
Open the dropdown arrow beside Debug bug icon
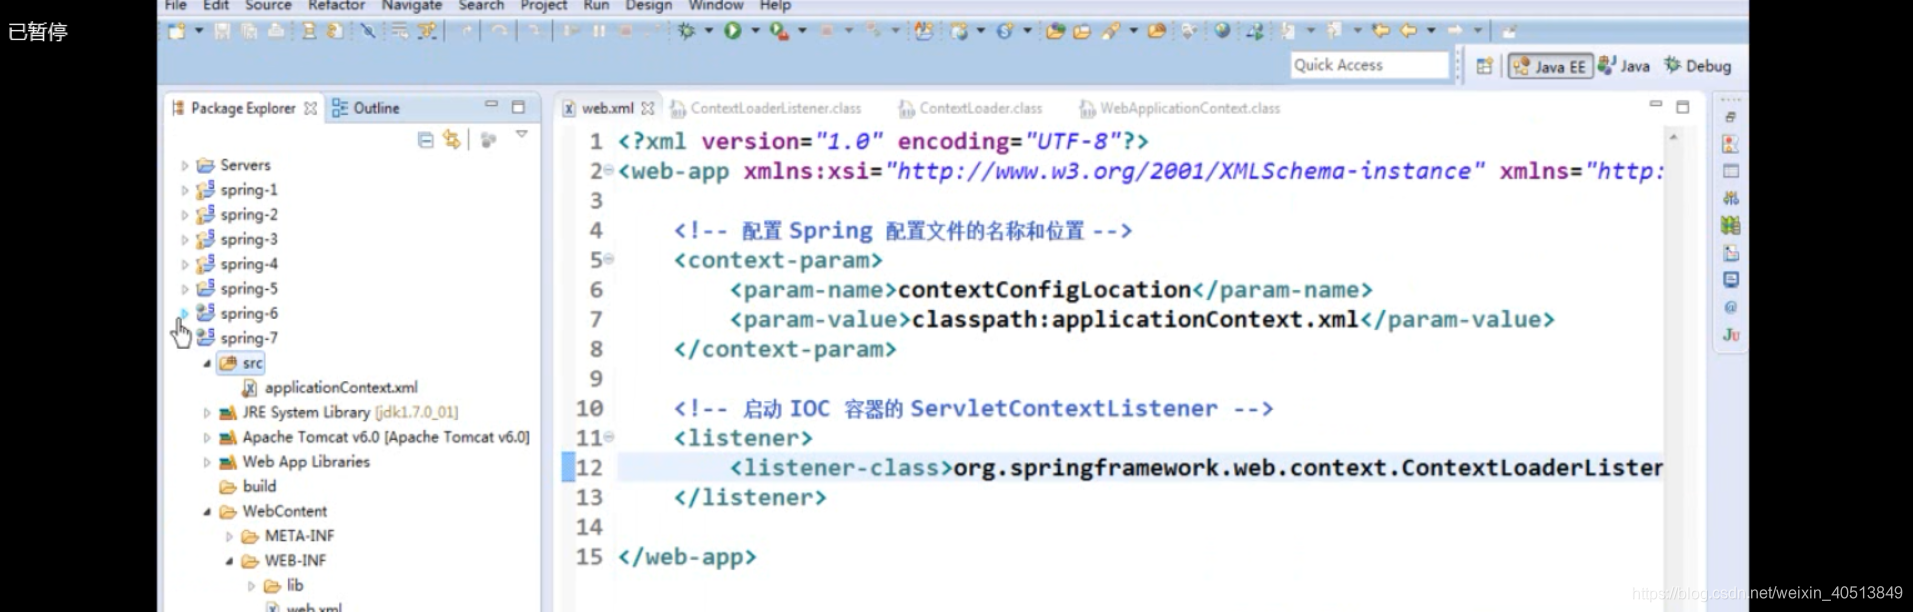click(x=709, y=30)
